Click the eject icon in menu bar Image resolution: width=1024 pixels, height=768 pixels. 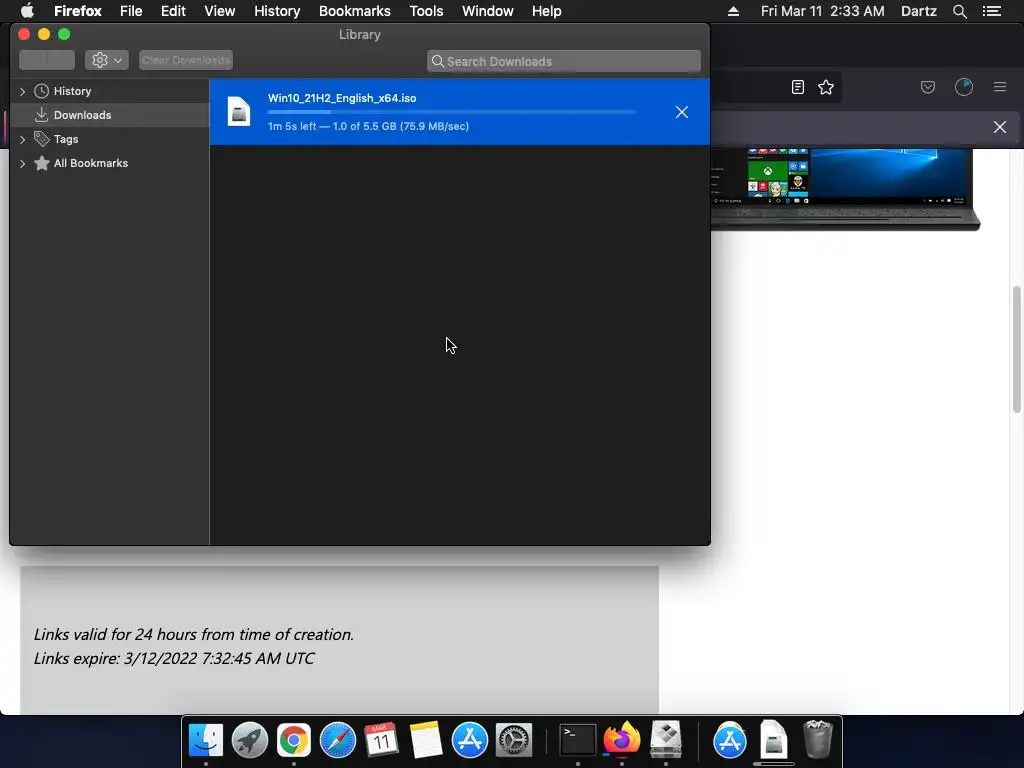(x=733, y=11)
